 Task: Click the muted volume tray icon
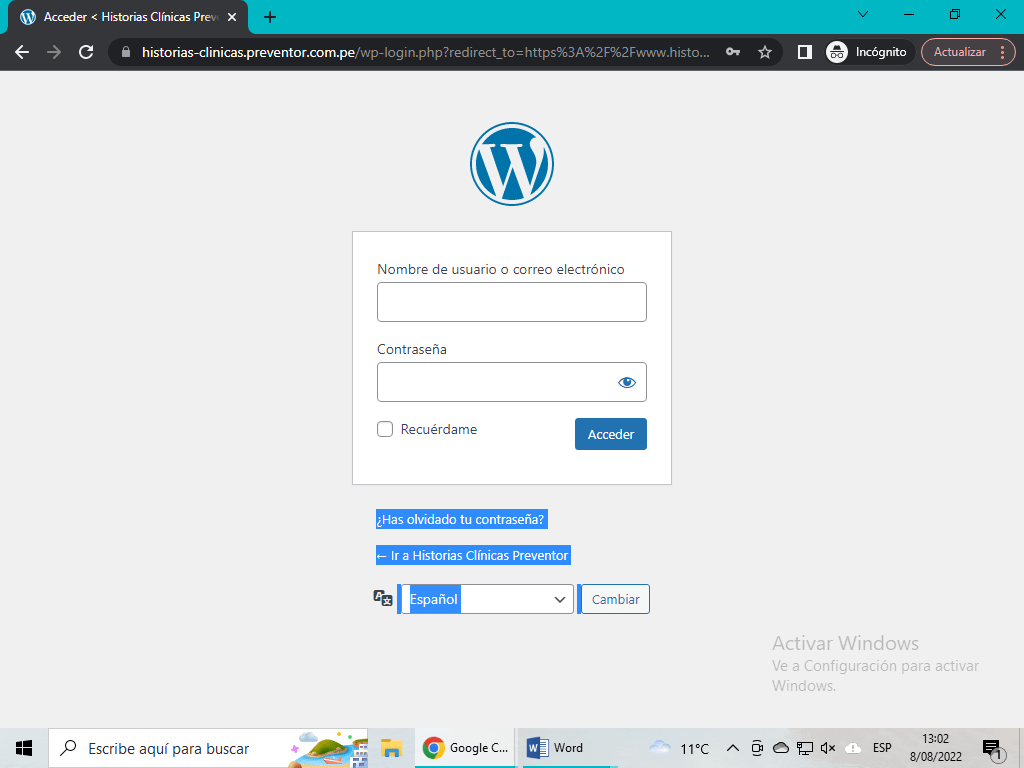(x=828, y=748)
